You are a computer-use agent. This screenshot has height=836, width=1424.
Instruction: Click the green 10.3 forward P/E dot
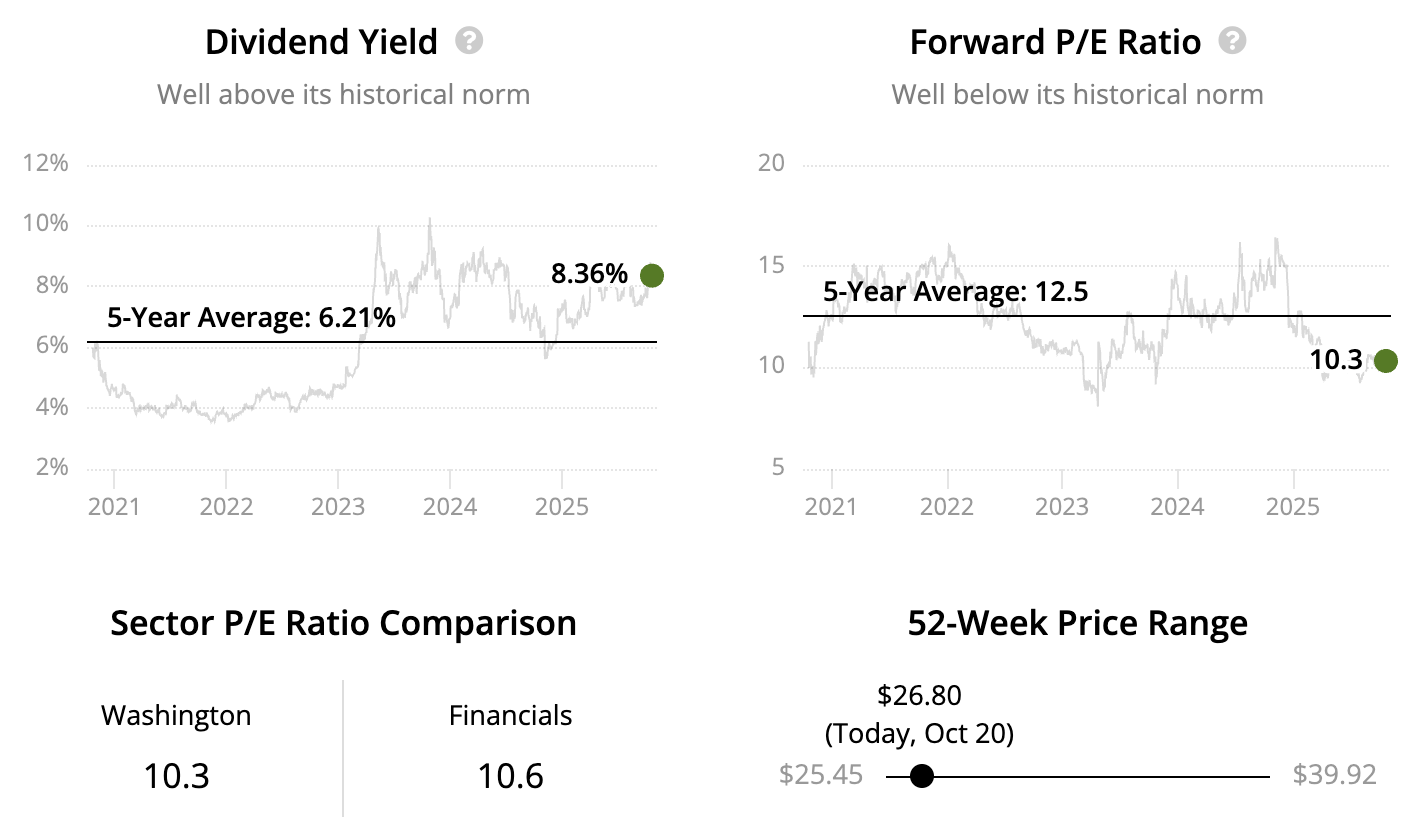pos(1385,361)
